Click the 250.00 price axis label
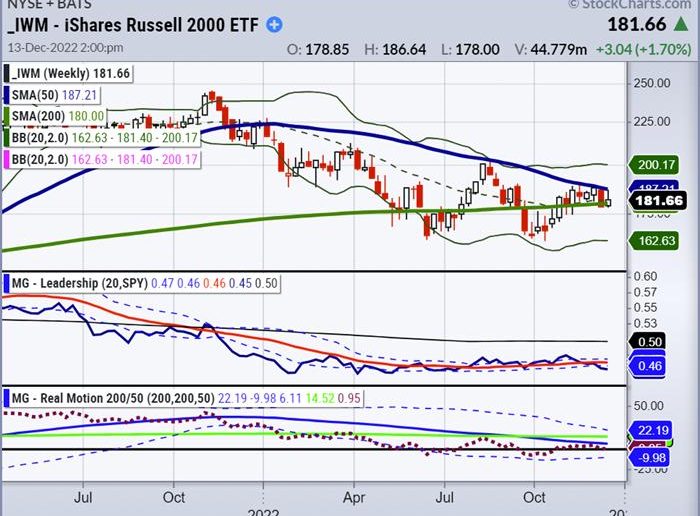Screen dimensions: 700x516 click(652, 83)
